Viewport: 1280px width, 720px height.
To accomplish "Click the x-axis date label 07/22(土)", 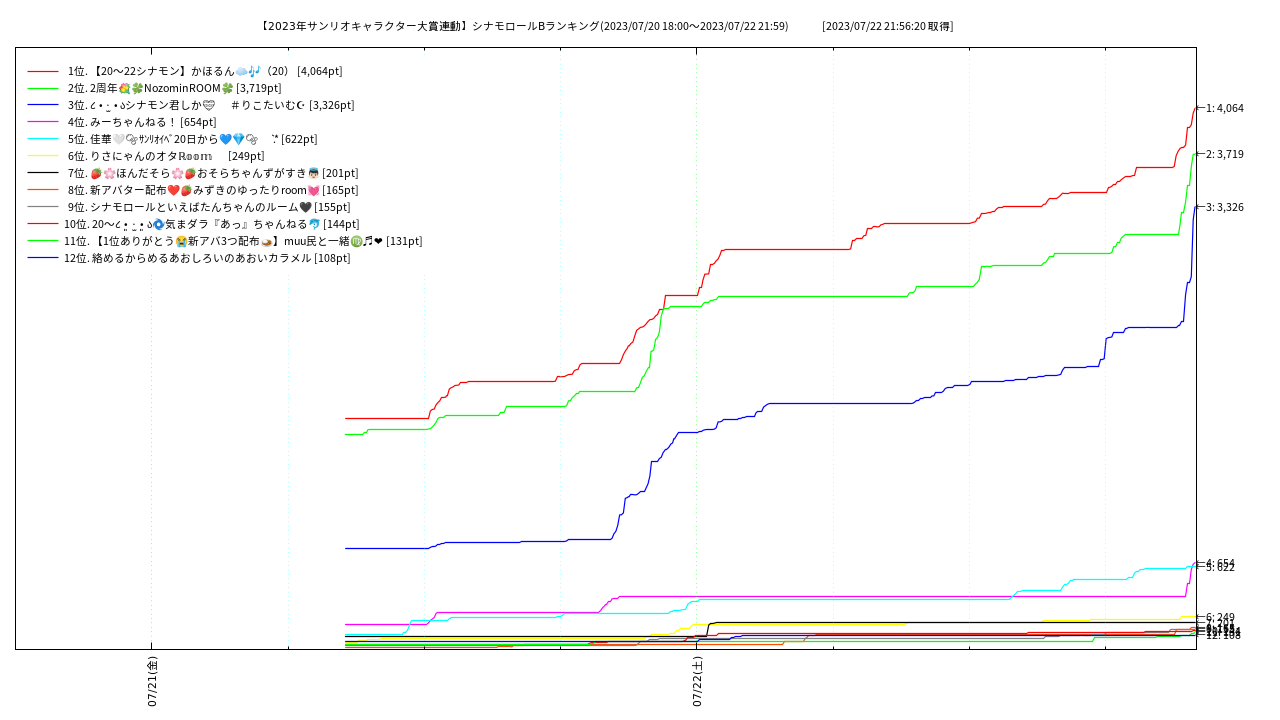I will pyautogui.click(x=697, y=682).
